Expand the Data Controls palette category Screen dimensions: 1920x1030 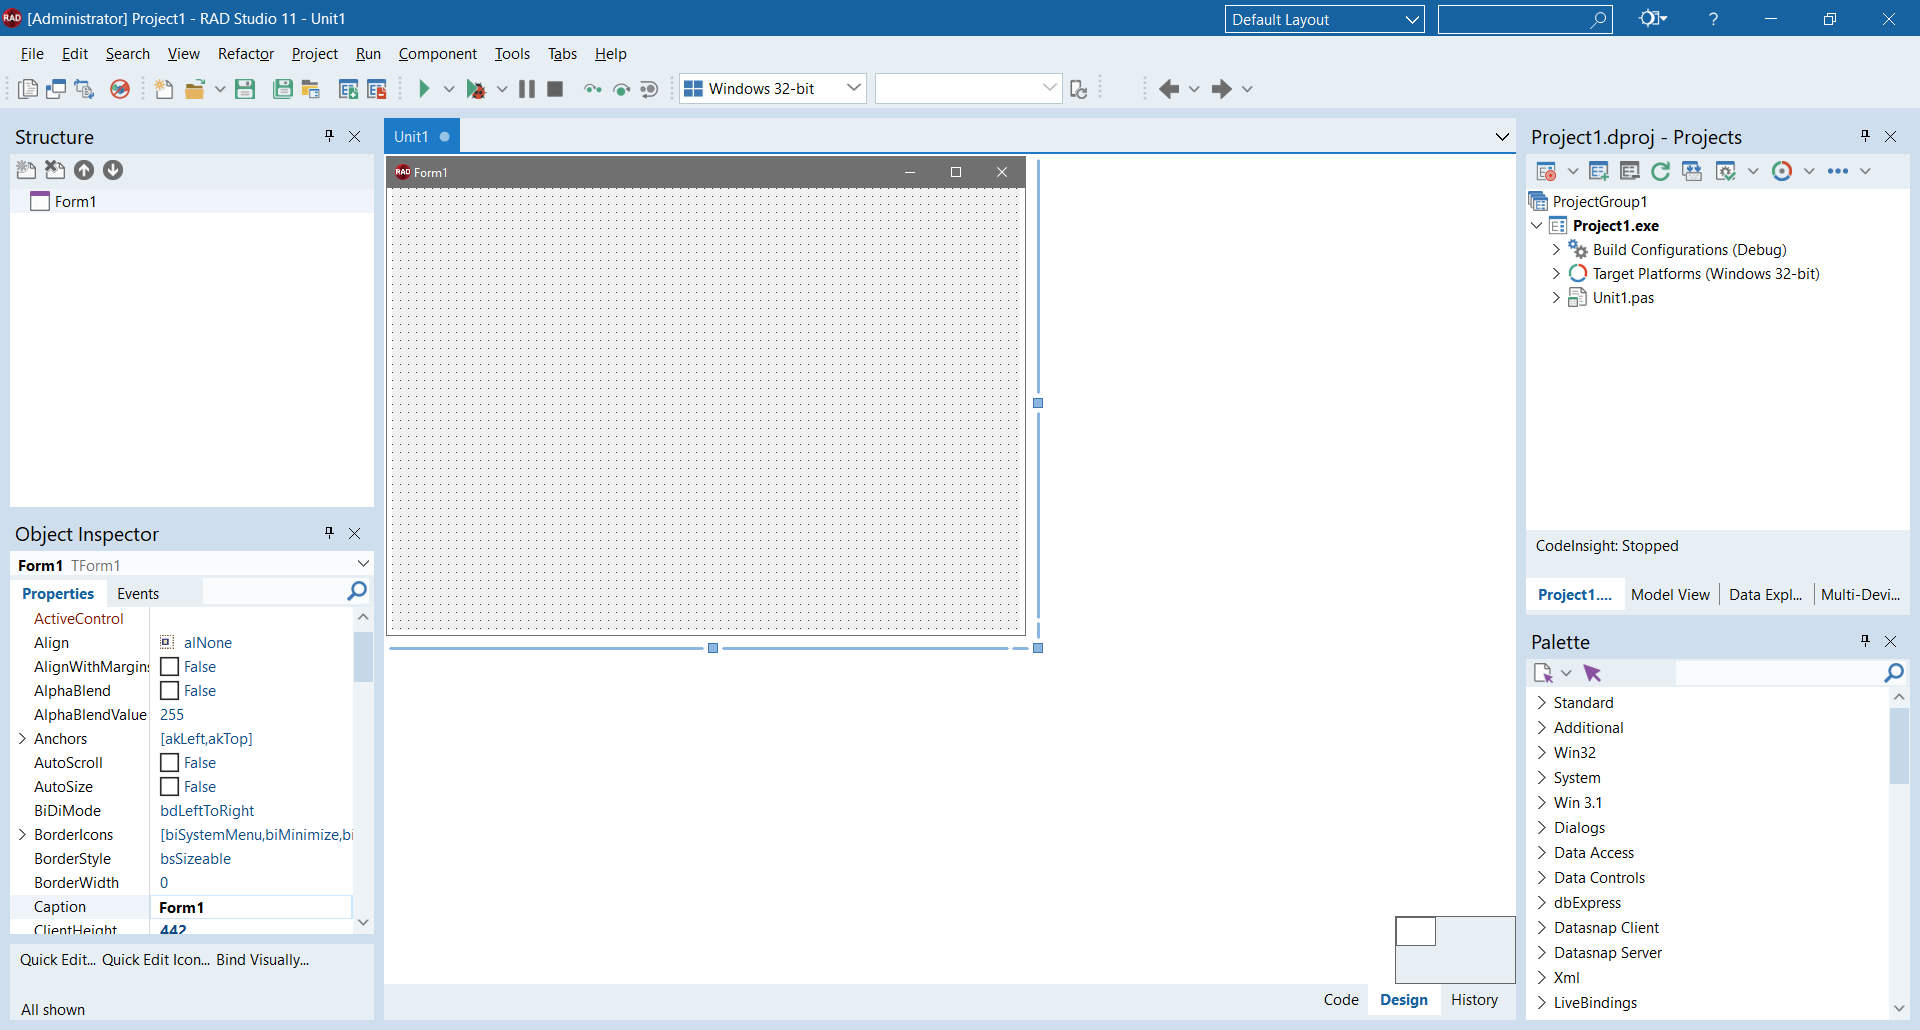click(x=1541, y=878)
